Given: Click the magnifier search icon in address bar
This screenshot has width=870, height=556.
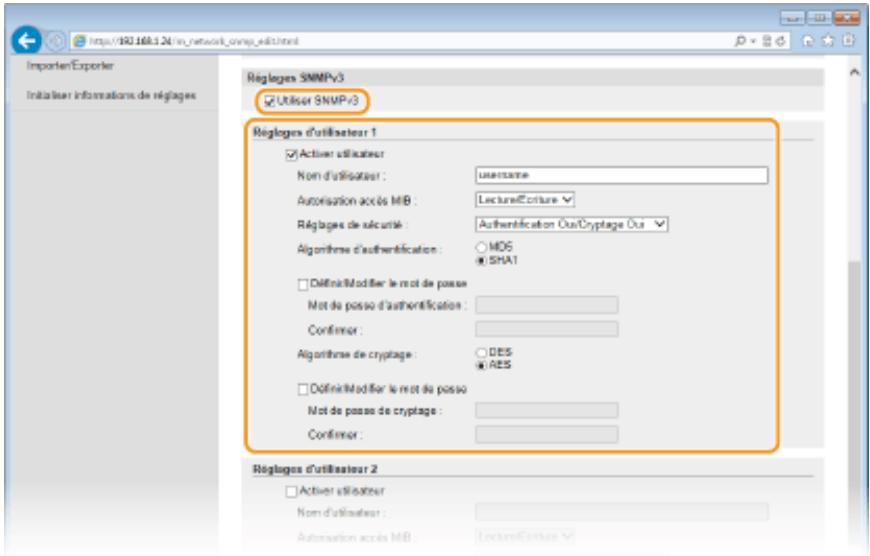Looking at the screenshot, I should [x=740, y=41].
